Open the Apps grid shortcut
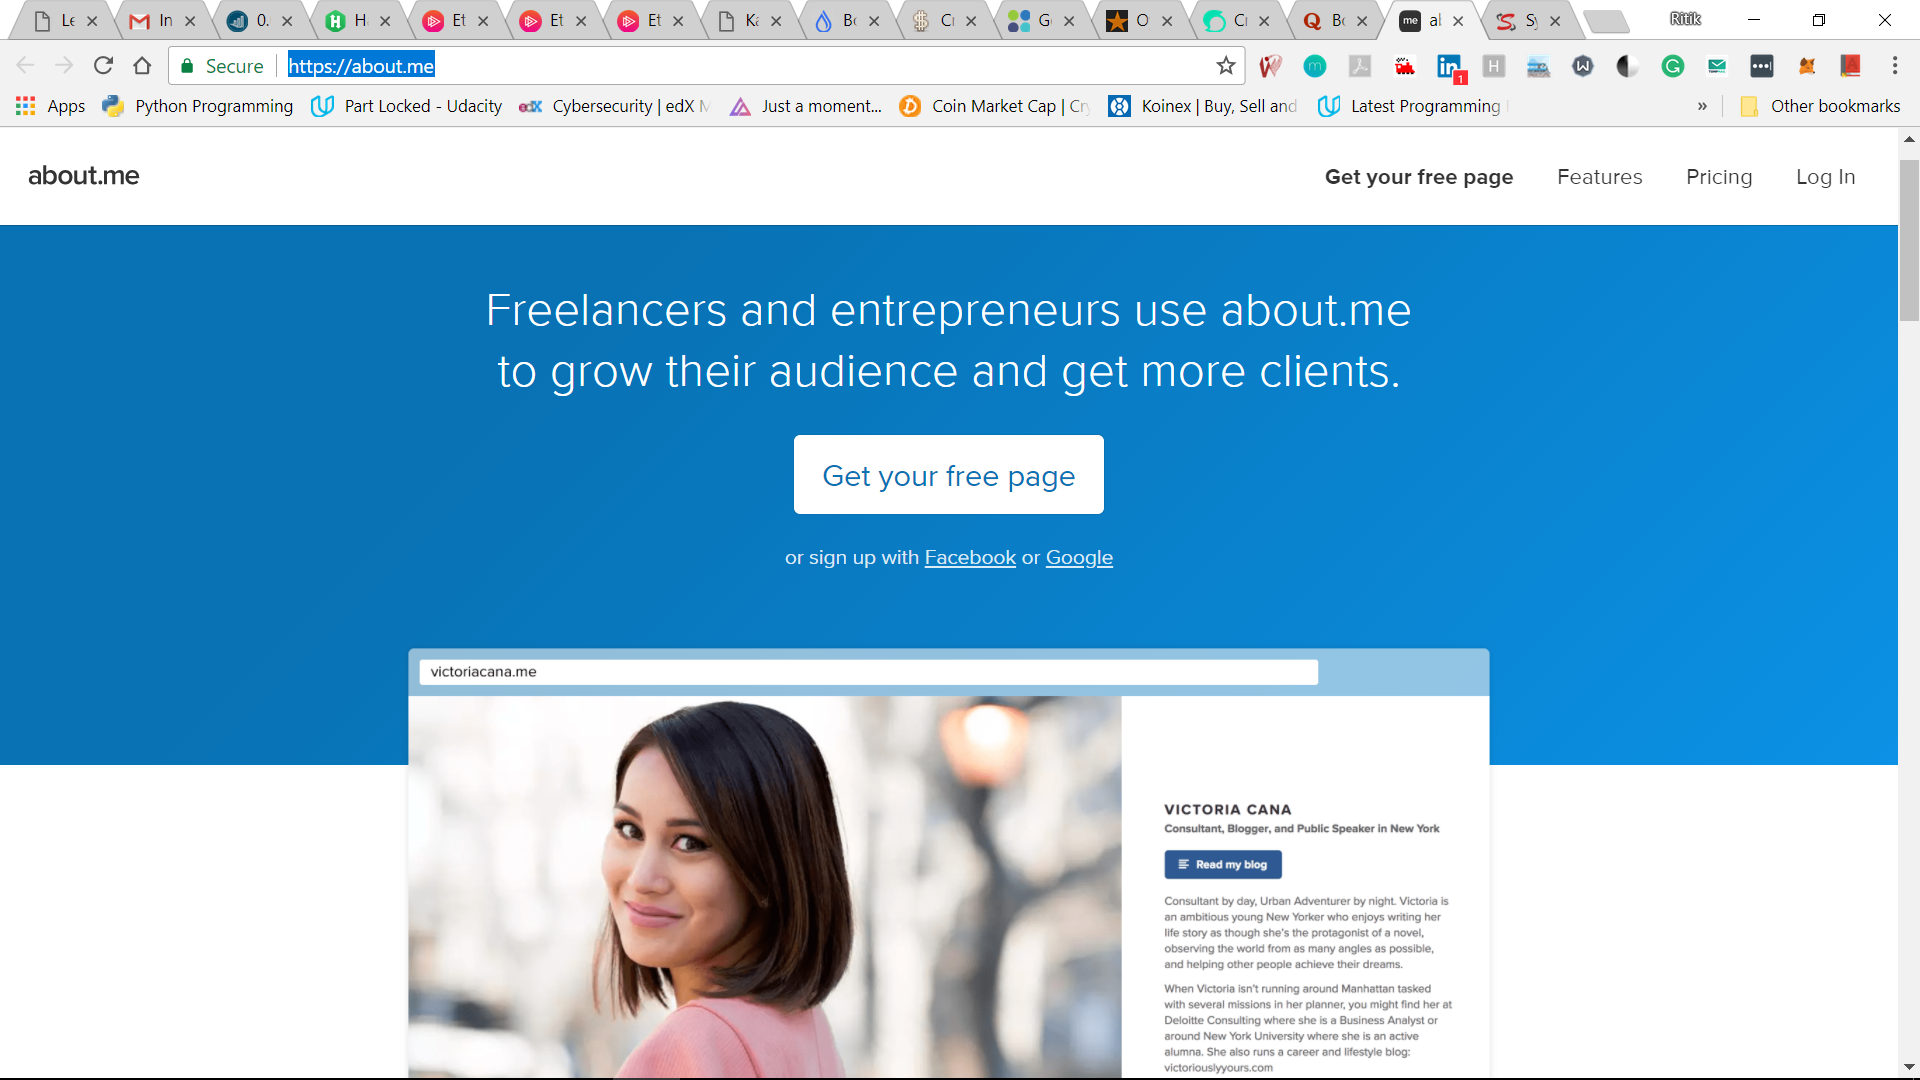The image size is (1920, 1080). coord(50,106)
